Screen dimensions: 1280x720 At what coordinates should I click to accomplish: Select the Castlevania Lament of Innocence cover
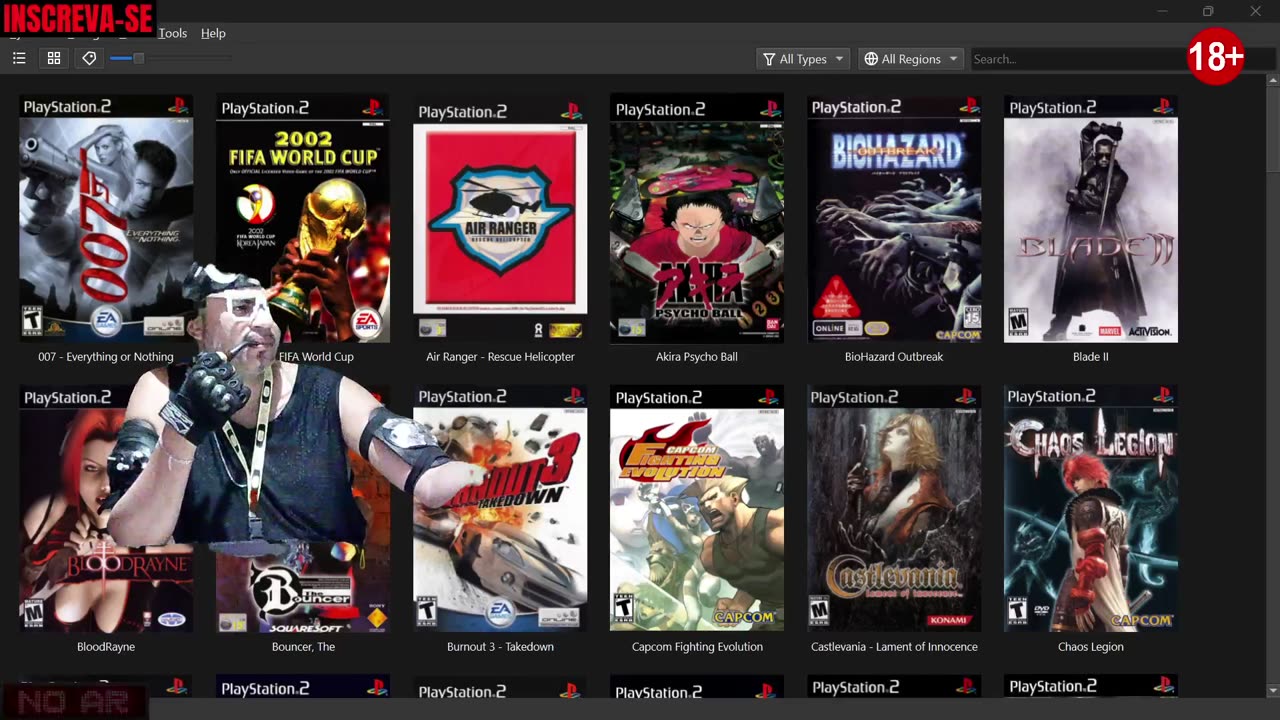click(x=894, y=508)
